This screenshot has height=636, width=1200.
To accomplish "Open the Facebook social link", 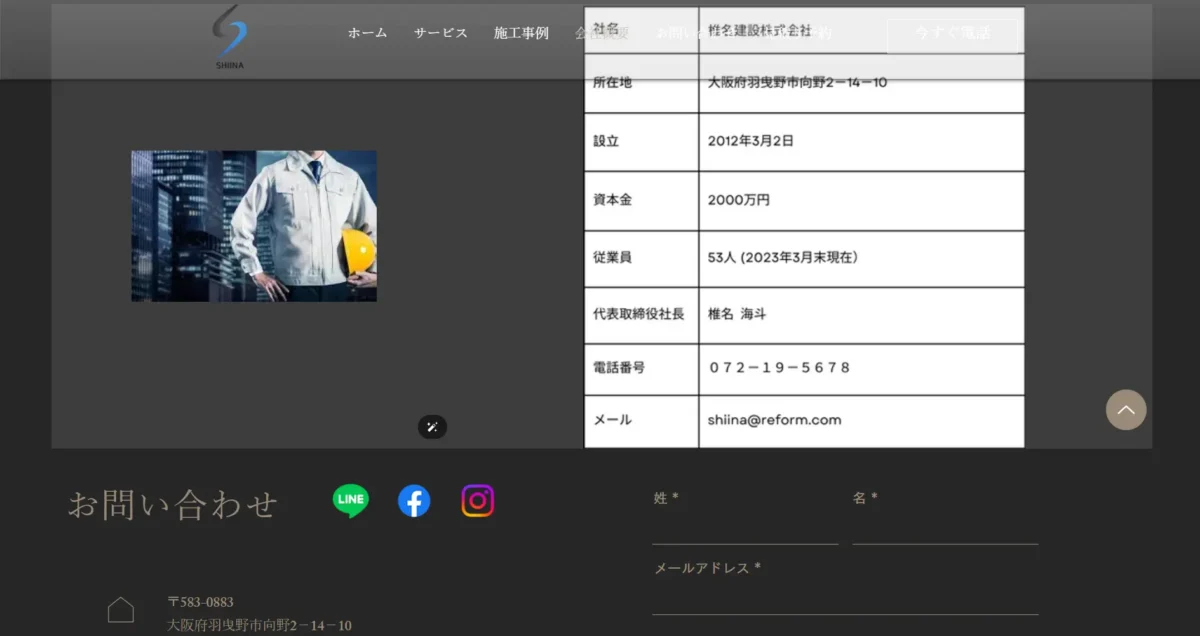I will (x=414, y=500).
